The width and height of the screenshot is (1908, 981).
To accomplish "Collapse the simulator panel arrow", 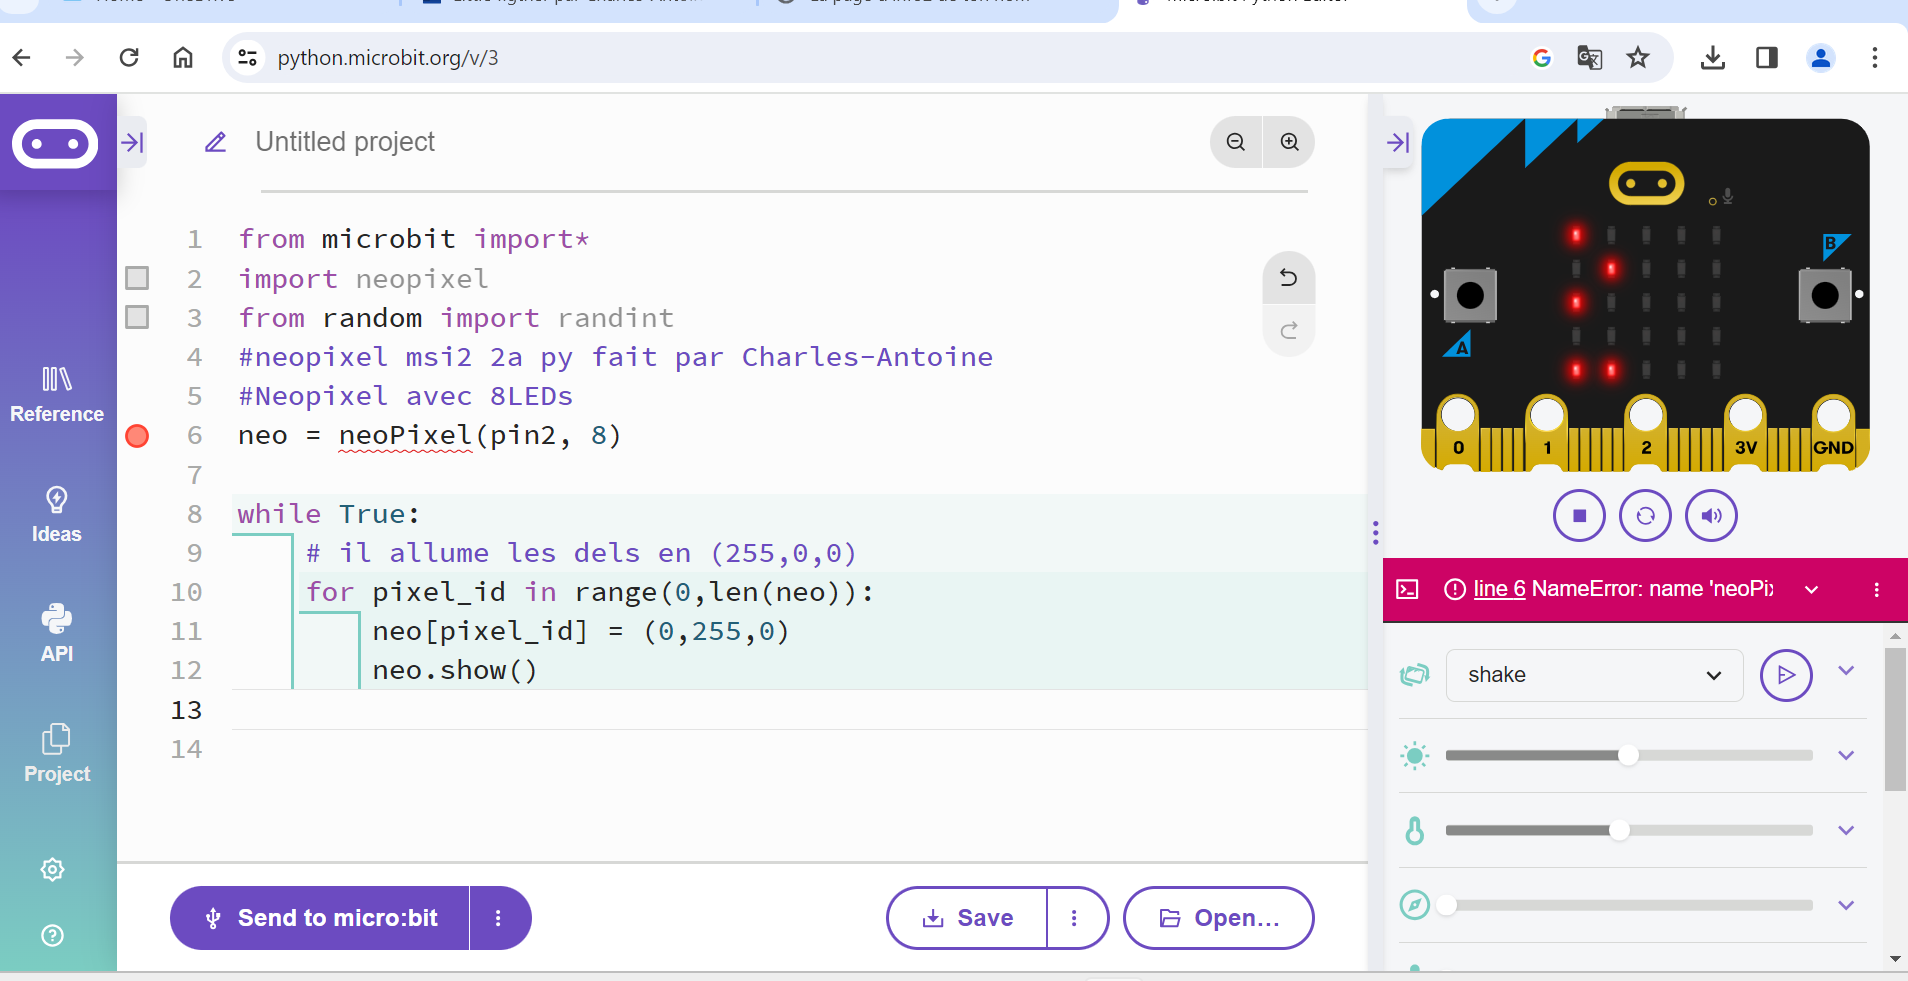I will (x=1398, y=142).
